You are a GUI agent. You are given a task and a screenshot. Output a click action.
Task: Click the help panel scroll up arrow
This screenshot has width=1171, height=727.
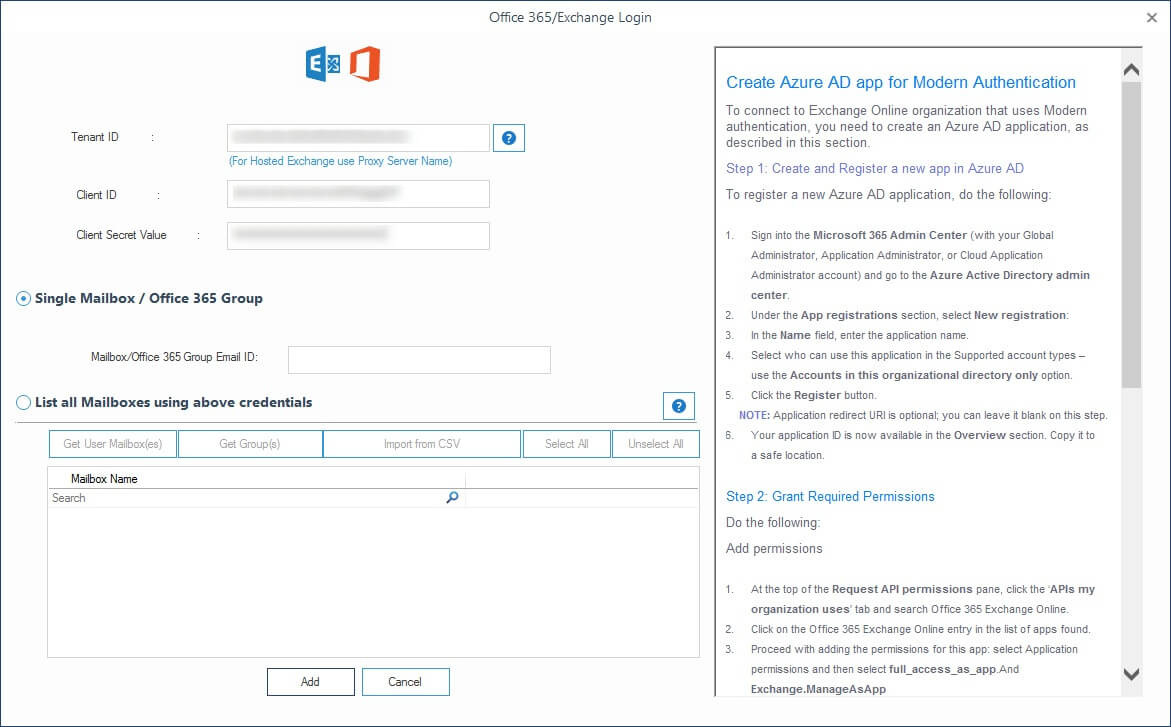1131,70
